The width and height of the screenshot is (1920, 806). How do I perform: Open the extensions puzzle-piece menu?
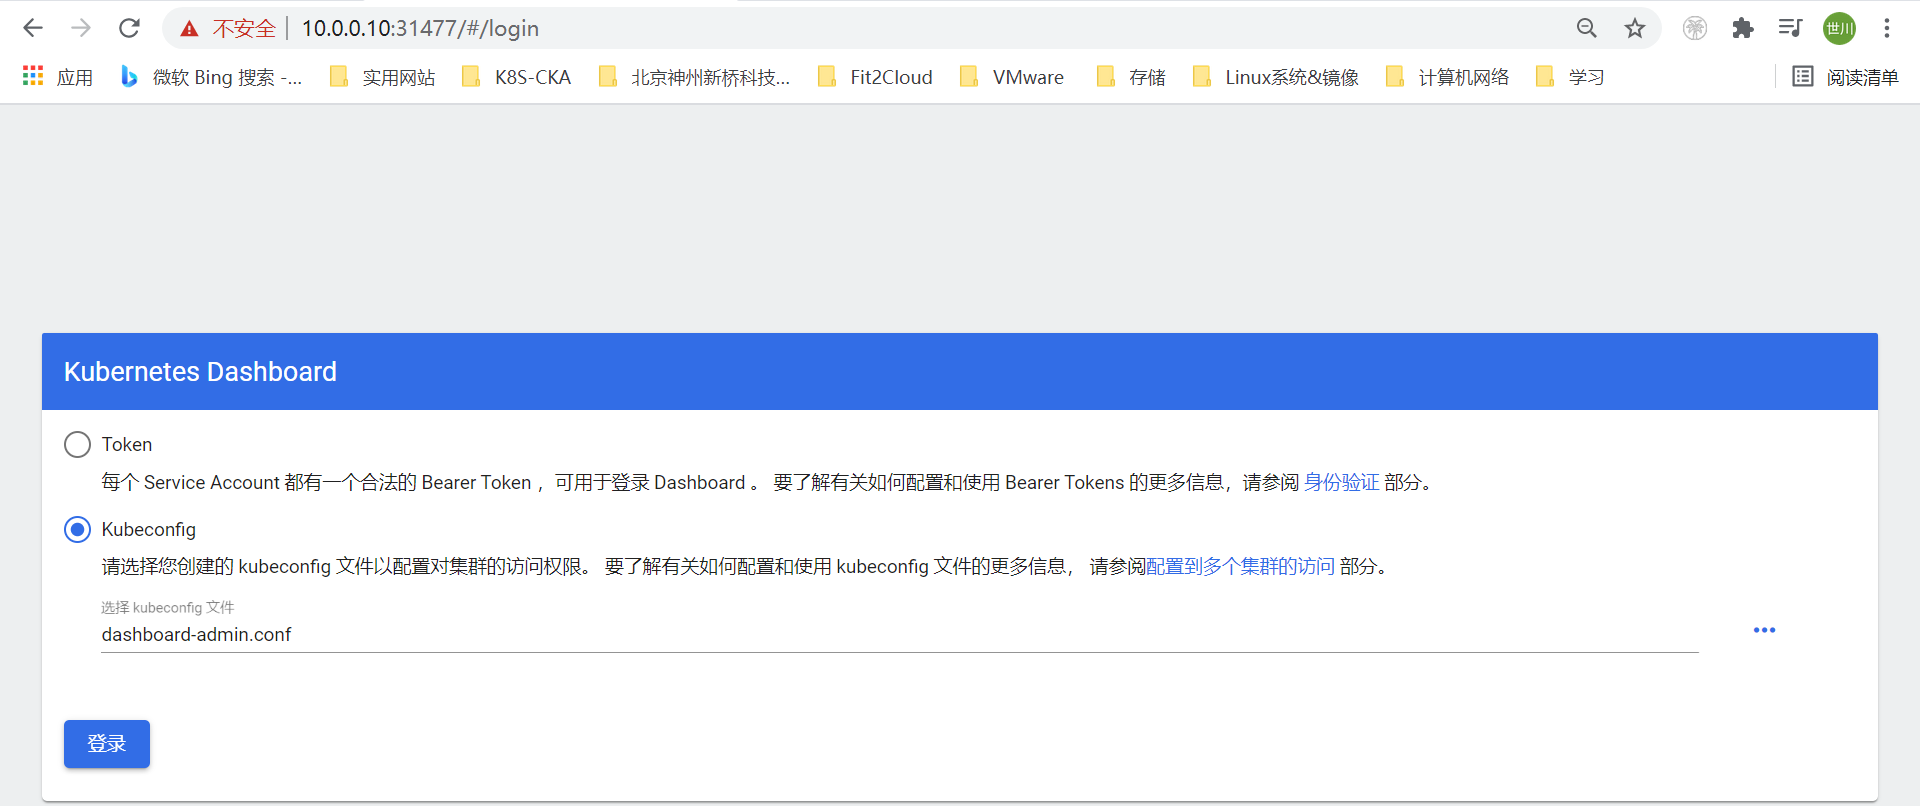click(x=1743, y=28)
